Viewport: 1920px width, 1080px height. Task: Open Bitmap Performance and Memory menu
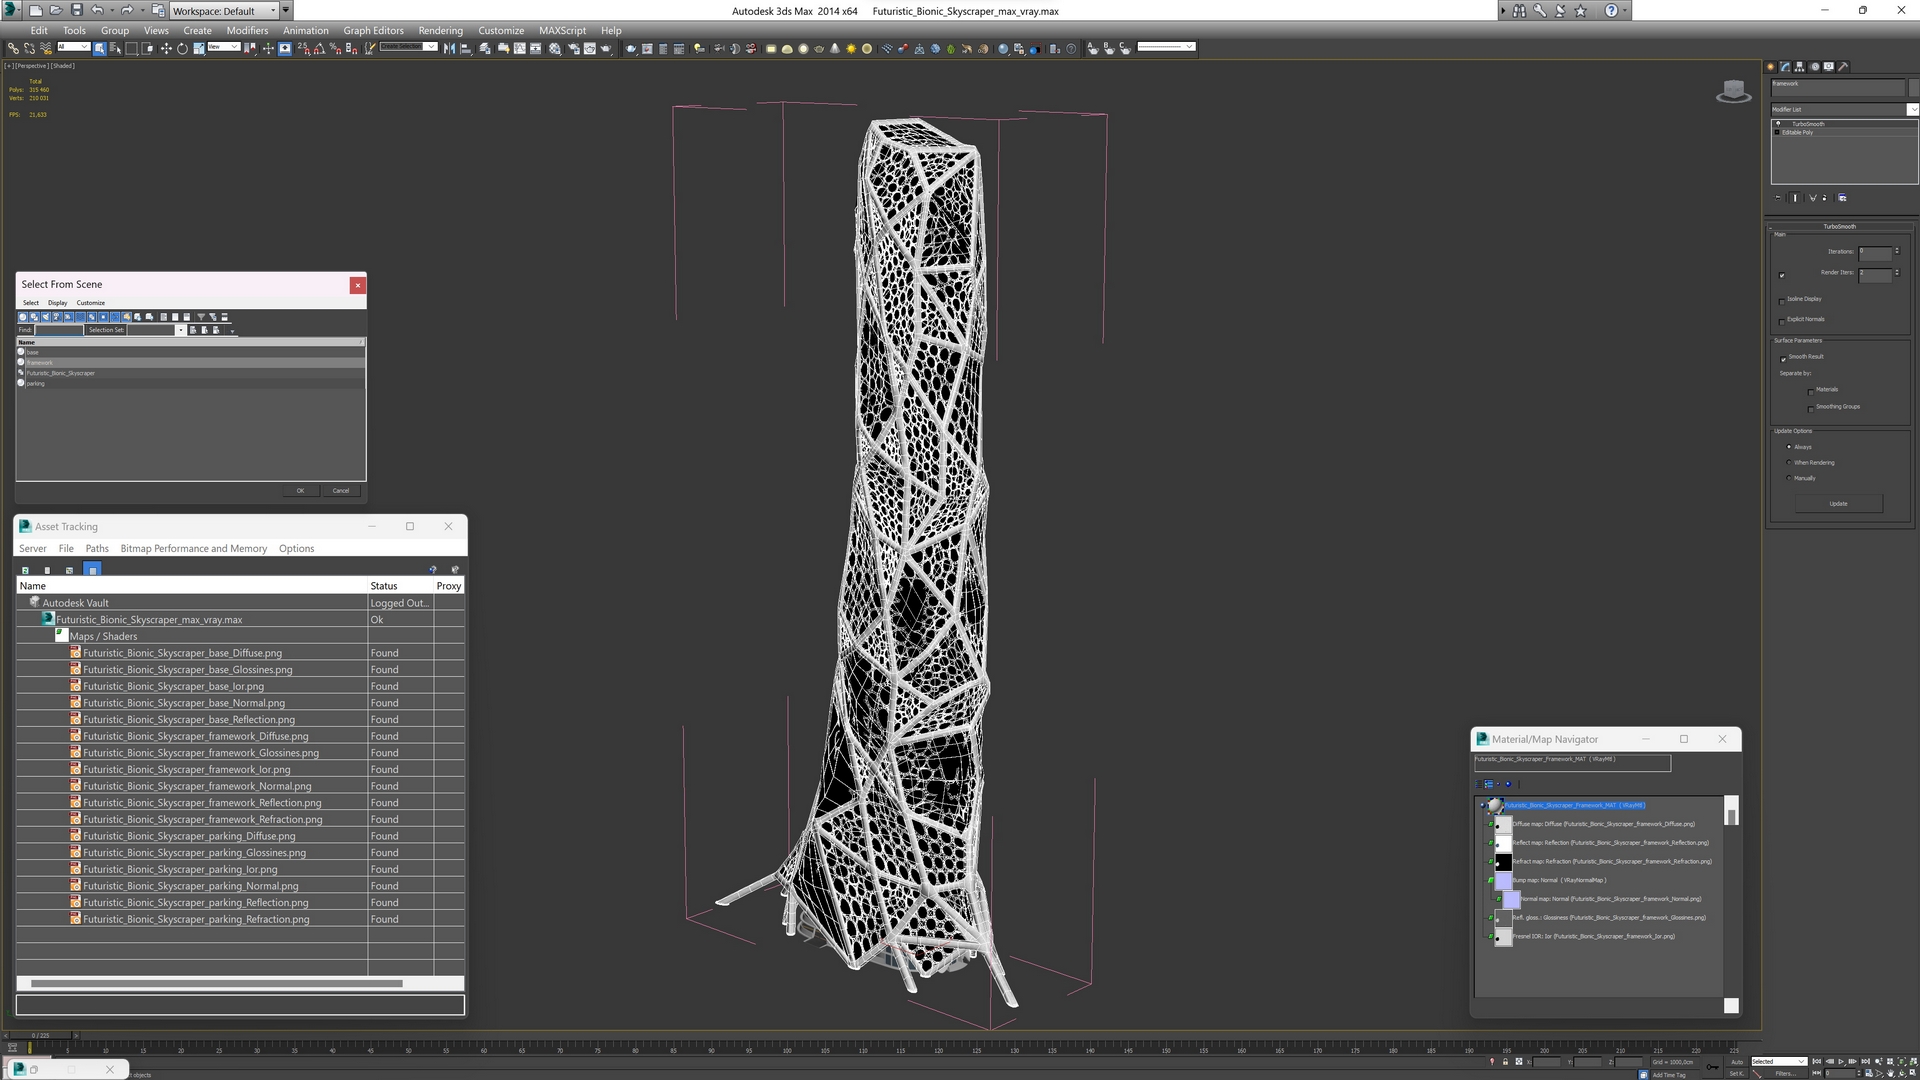[x=193, y=549]
